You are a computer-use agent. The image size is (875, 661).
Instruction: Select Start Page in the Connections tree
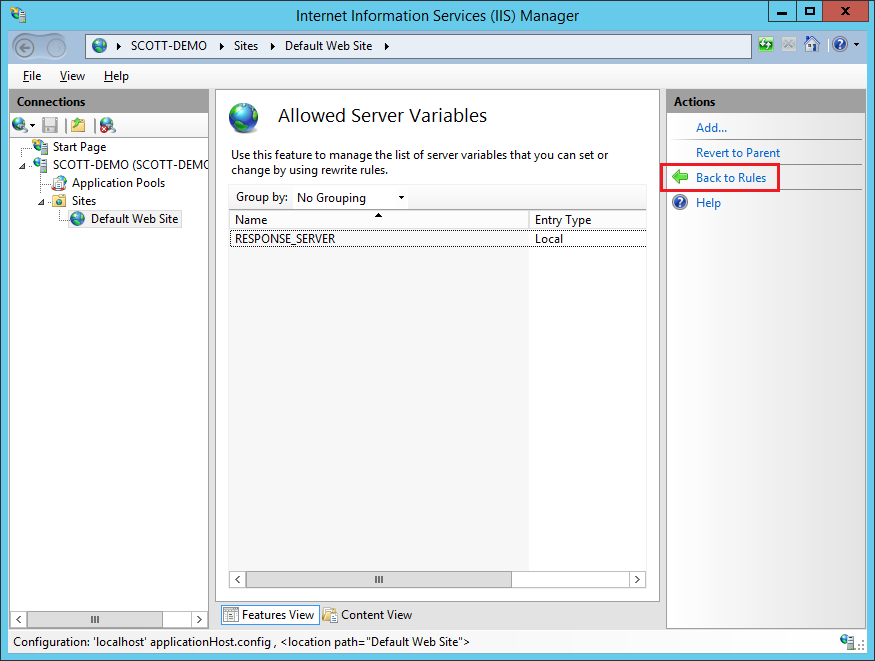coord(79,147)
